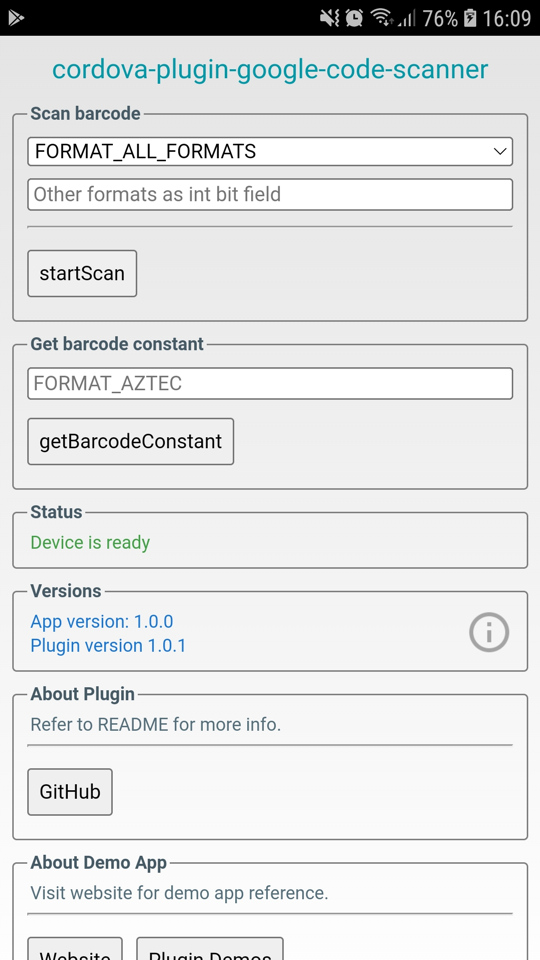Tap the Play Store icon in status bar
Viewport: 540px width, 960px height.
coord(16,18)
